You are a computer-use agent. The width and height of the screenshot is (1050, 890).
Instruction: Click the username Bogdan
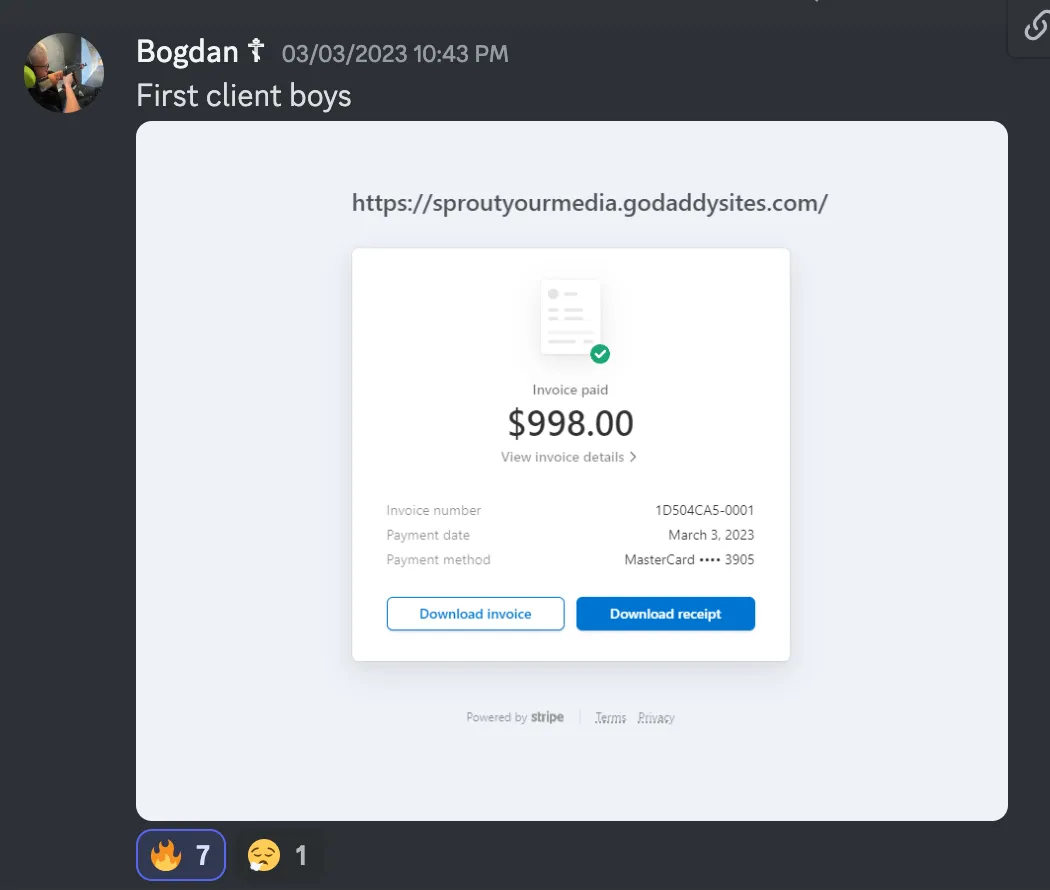tap(188, 52)
